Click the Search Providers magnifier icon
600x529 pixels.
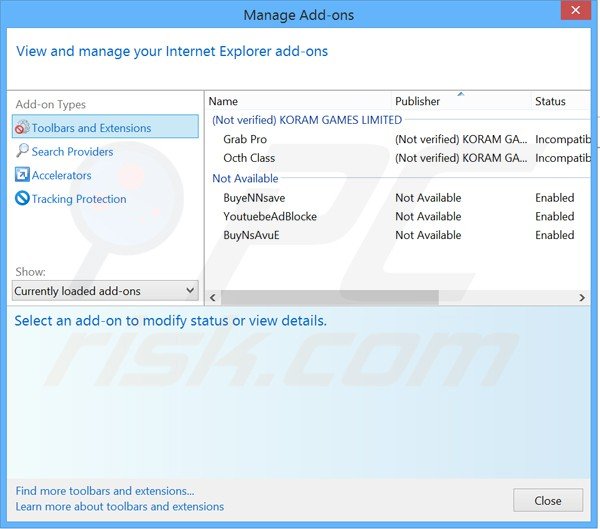(x=22, y=151)
